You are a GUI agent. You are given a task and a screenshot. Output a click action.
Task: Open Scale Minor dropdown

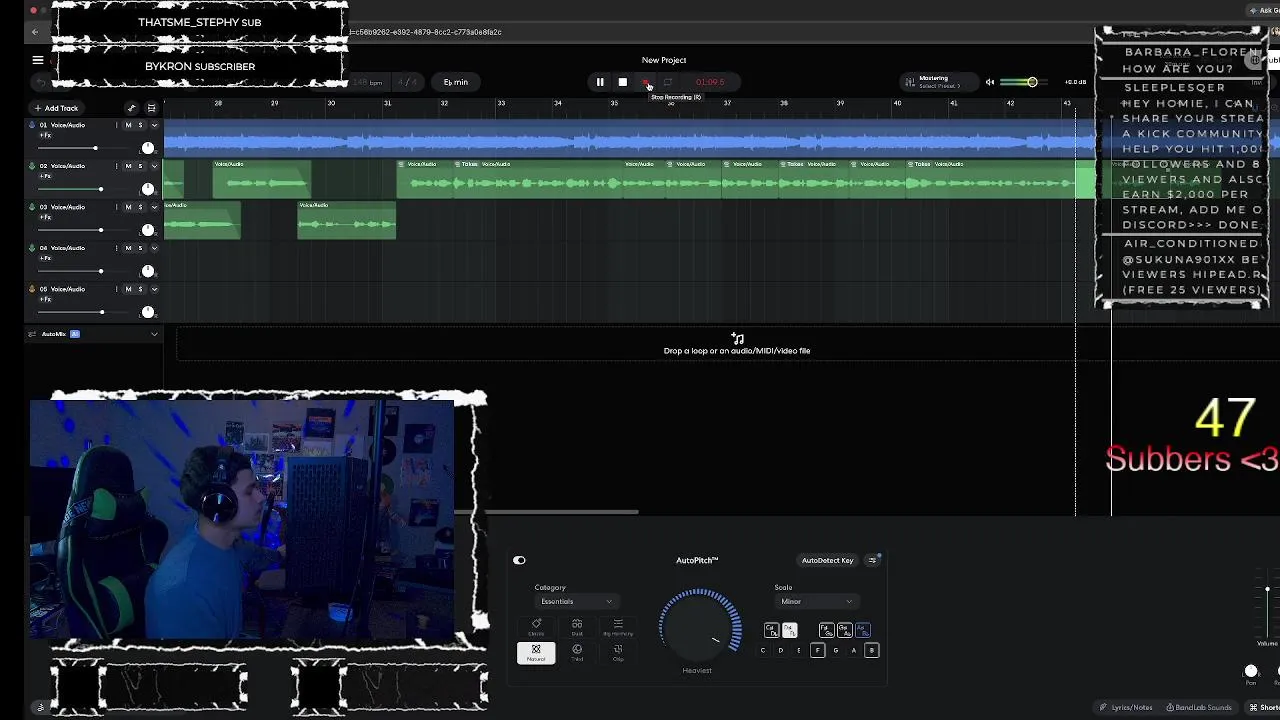pyautogui.click(x=816, y=601)
